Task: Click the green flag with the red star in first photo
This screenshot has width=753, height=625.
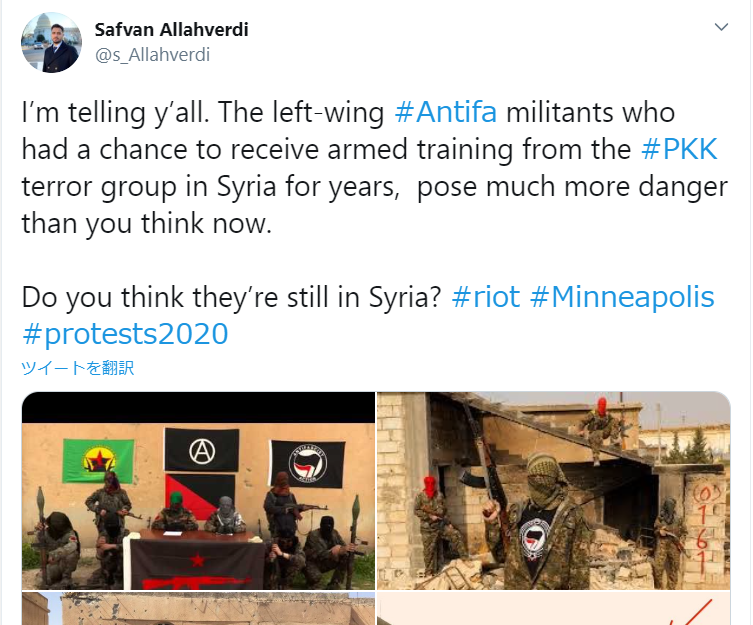Action: click(98, 461)
